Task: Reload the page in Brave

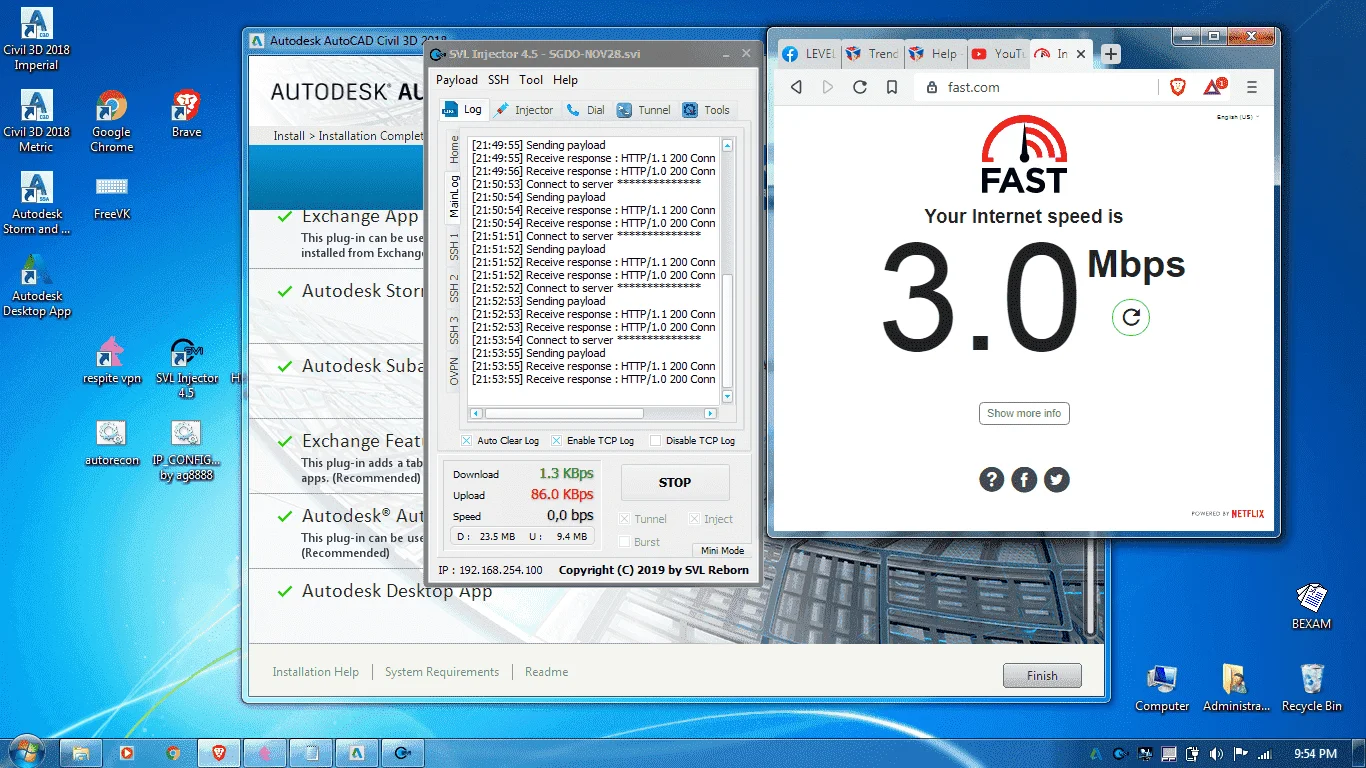Action: pyautogui.click(x=860, y=87)
